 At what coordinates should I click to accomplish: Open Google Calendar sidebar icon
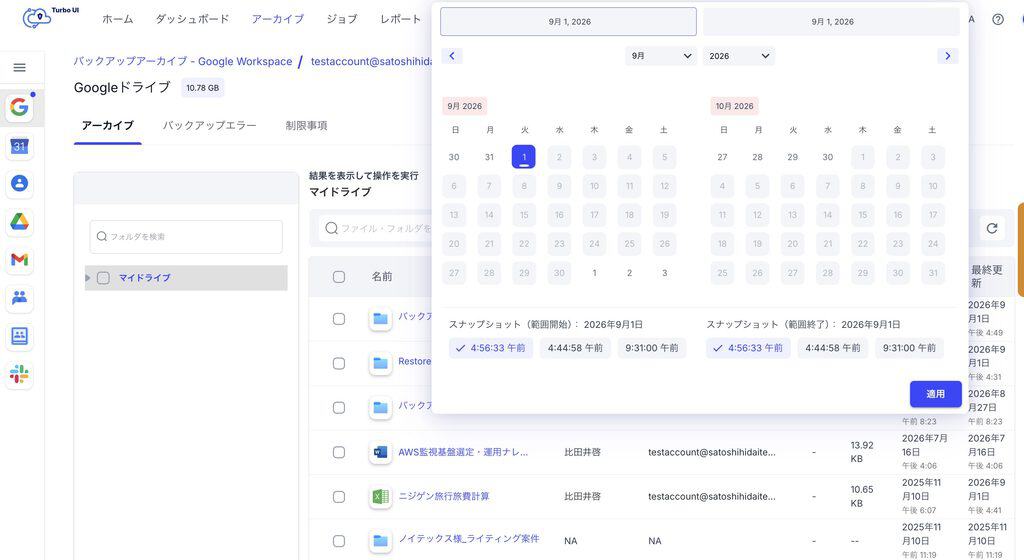coord(20,146)
